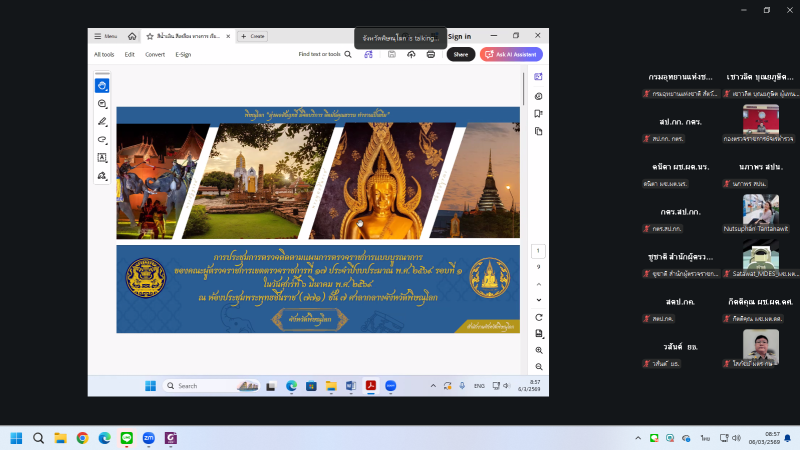
Task: Open the bookmarks panel icon
Action: tap(538, 114)
